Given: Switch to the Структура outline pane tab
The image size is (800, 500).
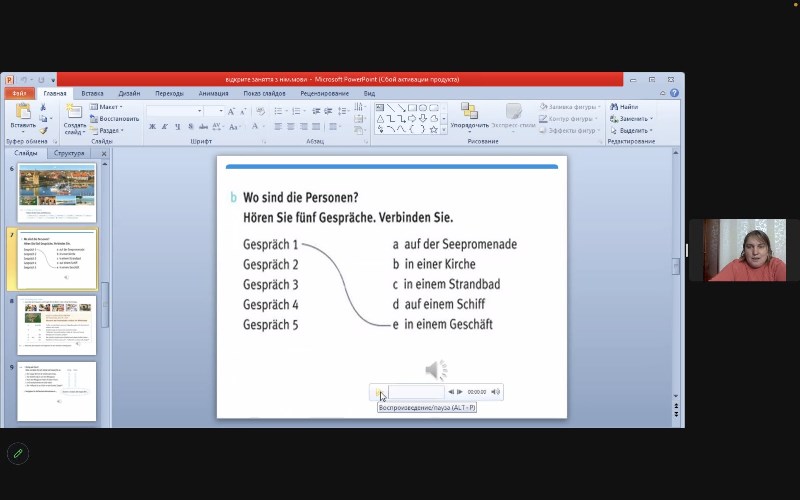Looking at the screenshot, I should click(69, 153).
